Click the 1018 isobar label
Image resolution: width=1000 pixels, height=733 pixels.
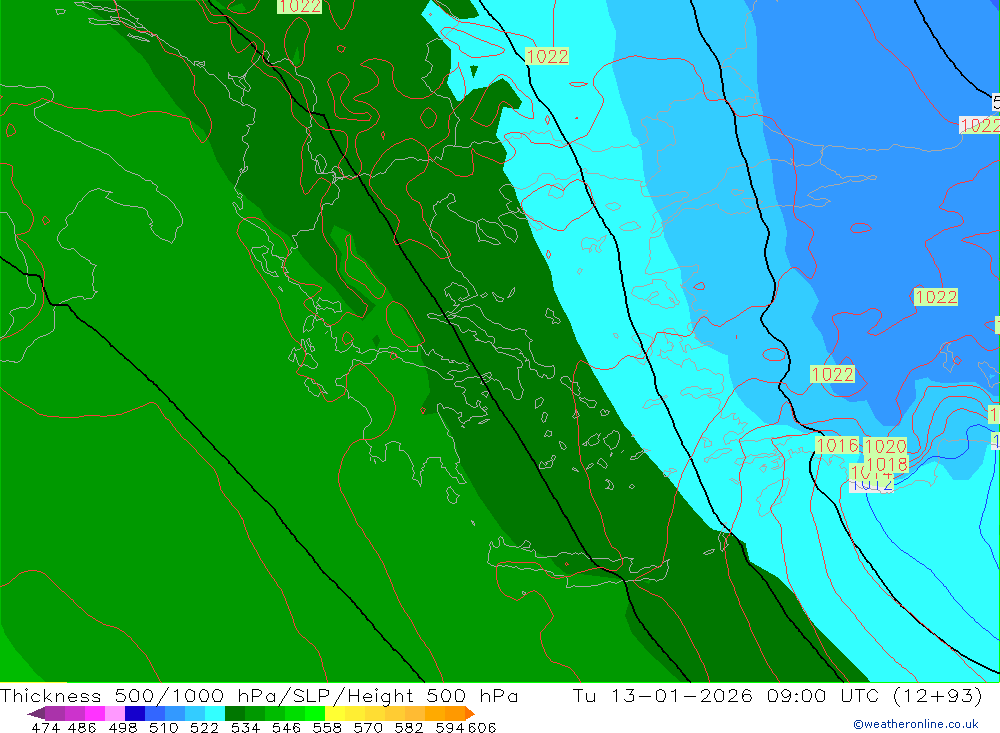click(x=887, y=464)
